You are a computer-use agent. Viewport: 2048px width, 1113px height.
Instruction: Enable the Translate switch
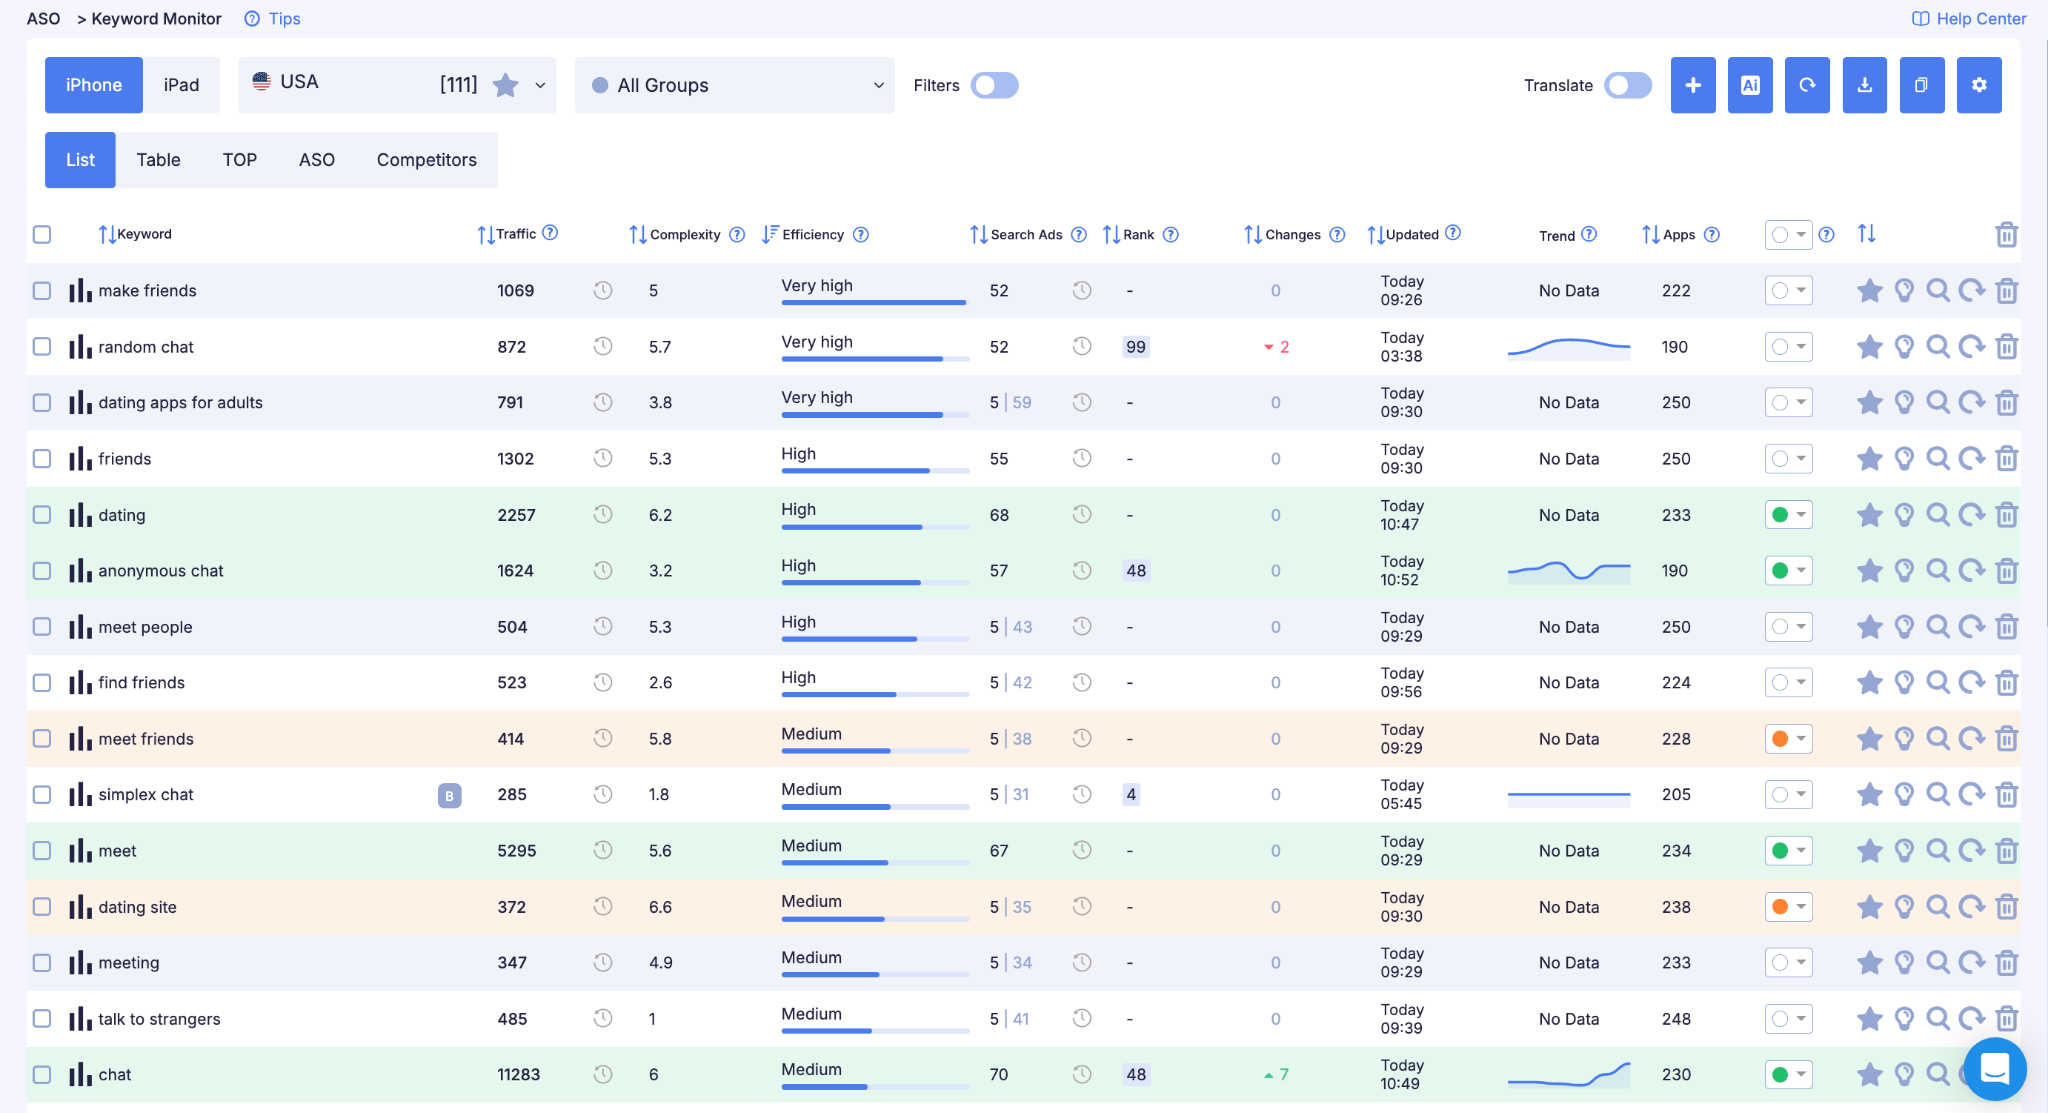click(x=1628, y=85)
